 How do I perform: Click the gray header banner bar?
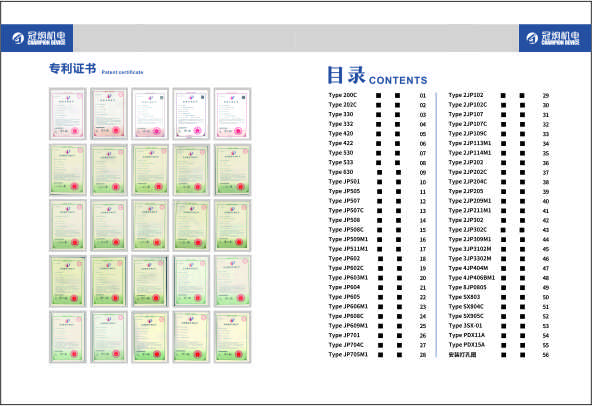coord(296,38)
